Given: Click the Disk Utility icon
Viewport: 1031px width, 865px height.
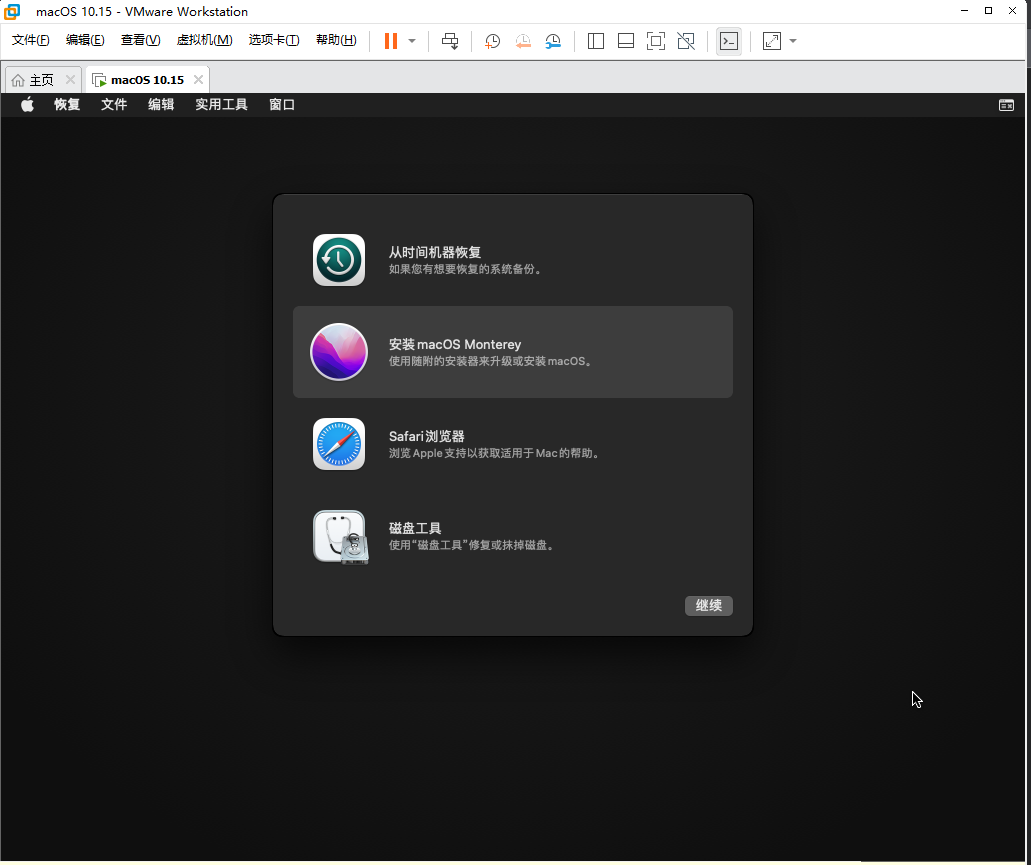Looking at the screenshot, I should coord(341,537).
